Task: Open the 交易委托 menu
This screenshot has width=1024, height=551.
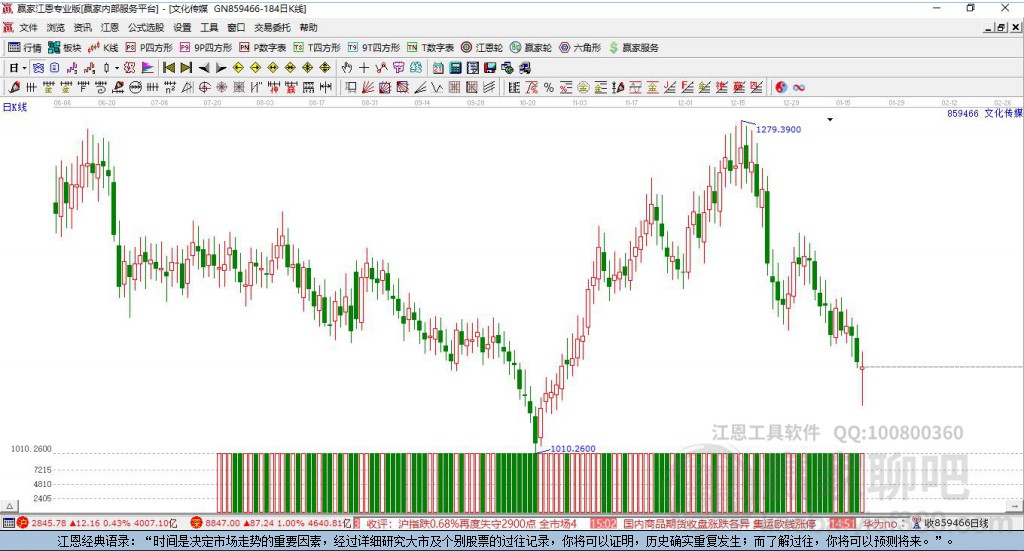Action: pyautogui.click(x=272, y=27)
